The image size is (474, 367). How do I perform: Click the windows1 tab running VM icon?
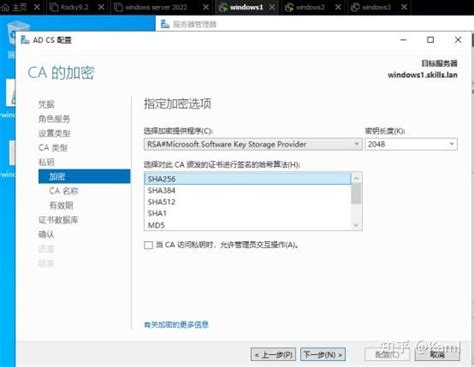(223, 7)
